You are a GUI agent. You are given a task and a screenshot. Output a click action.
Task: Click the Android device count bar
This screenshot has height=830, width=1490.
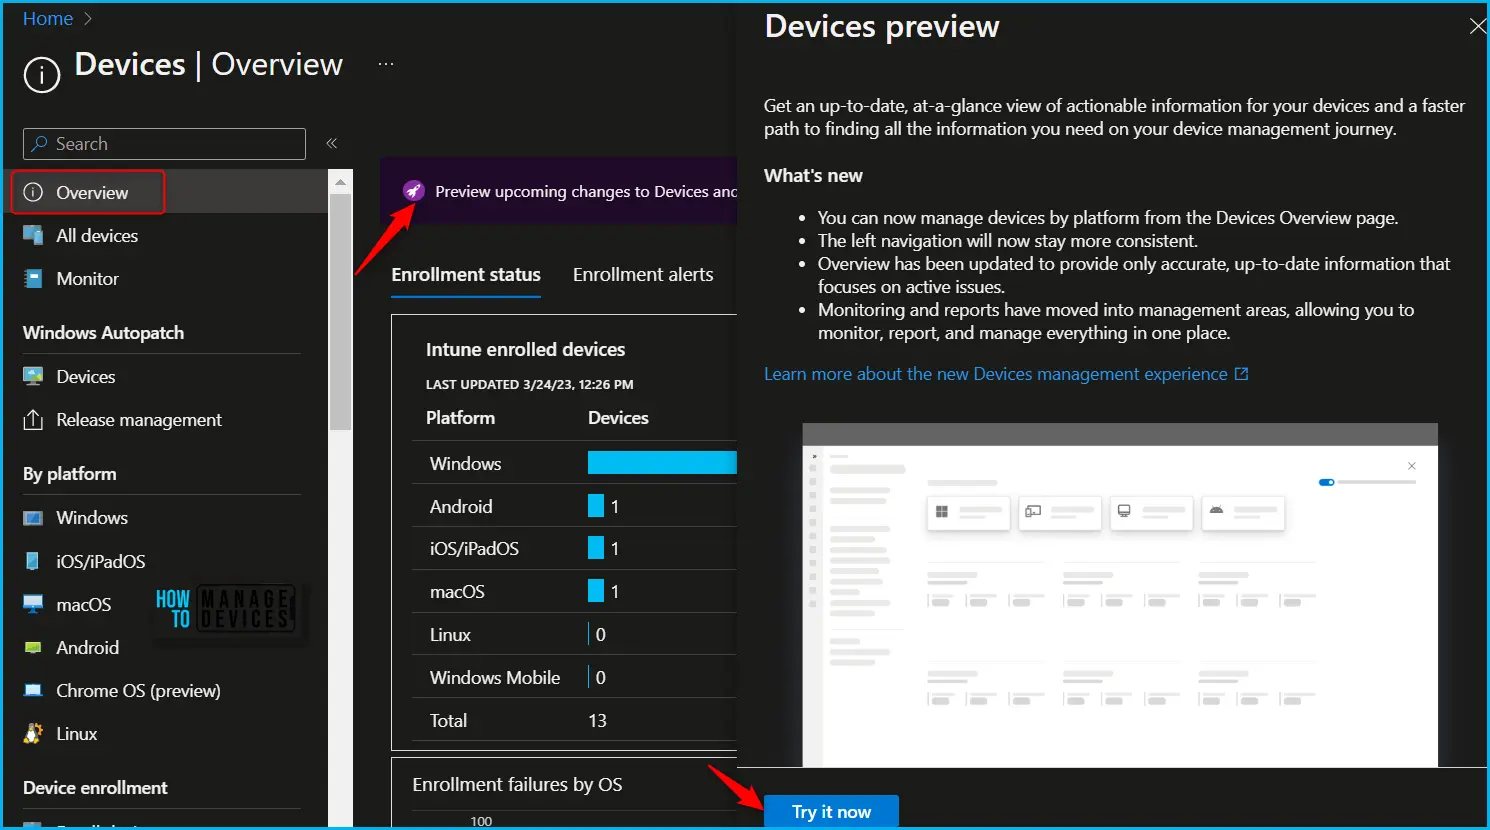coord(596,506)
